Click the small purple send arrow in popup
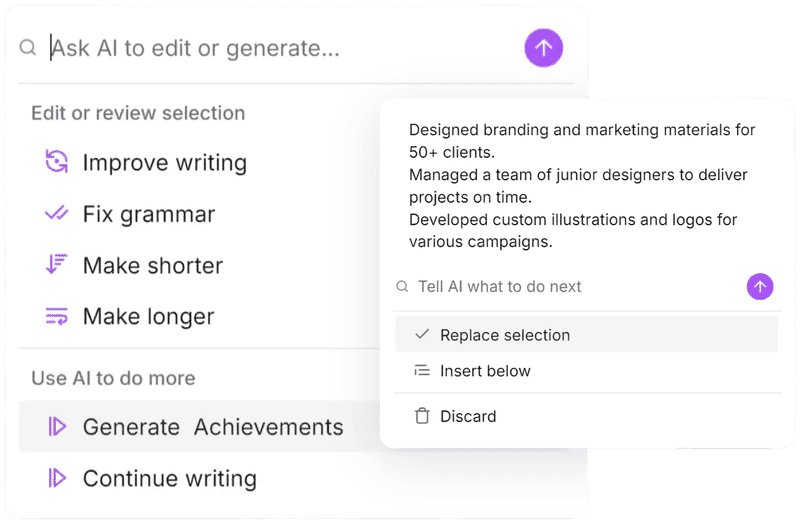The image size is (800, 527). [760, 287]
